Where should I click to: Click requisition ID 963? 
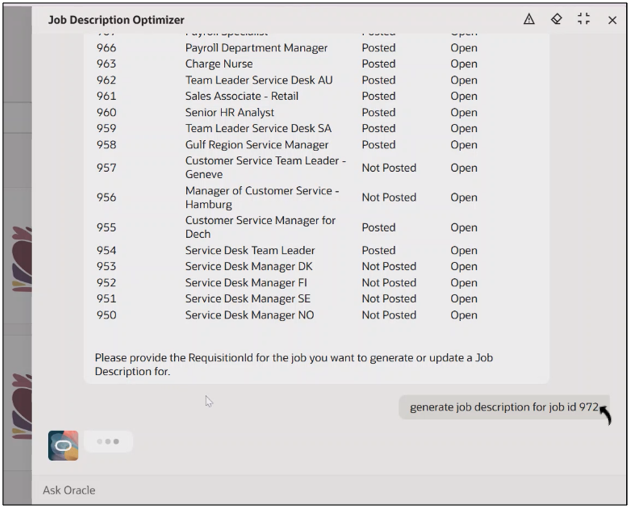pos(106,64)
